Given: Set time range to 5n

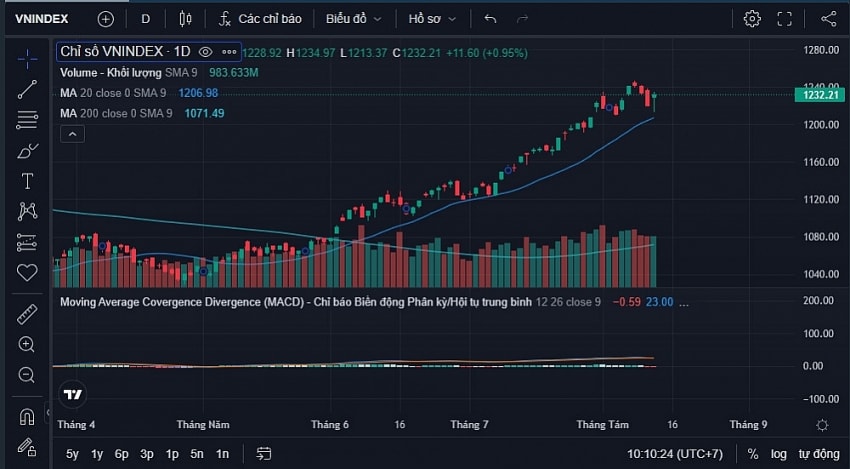Looking at the screenshot, I should pyautogui.click(x=197, y=454).
